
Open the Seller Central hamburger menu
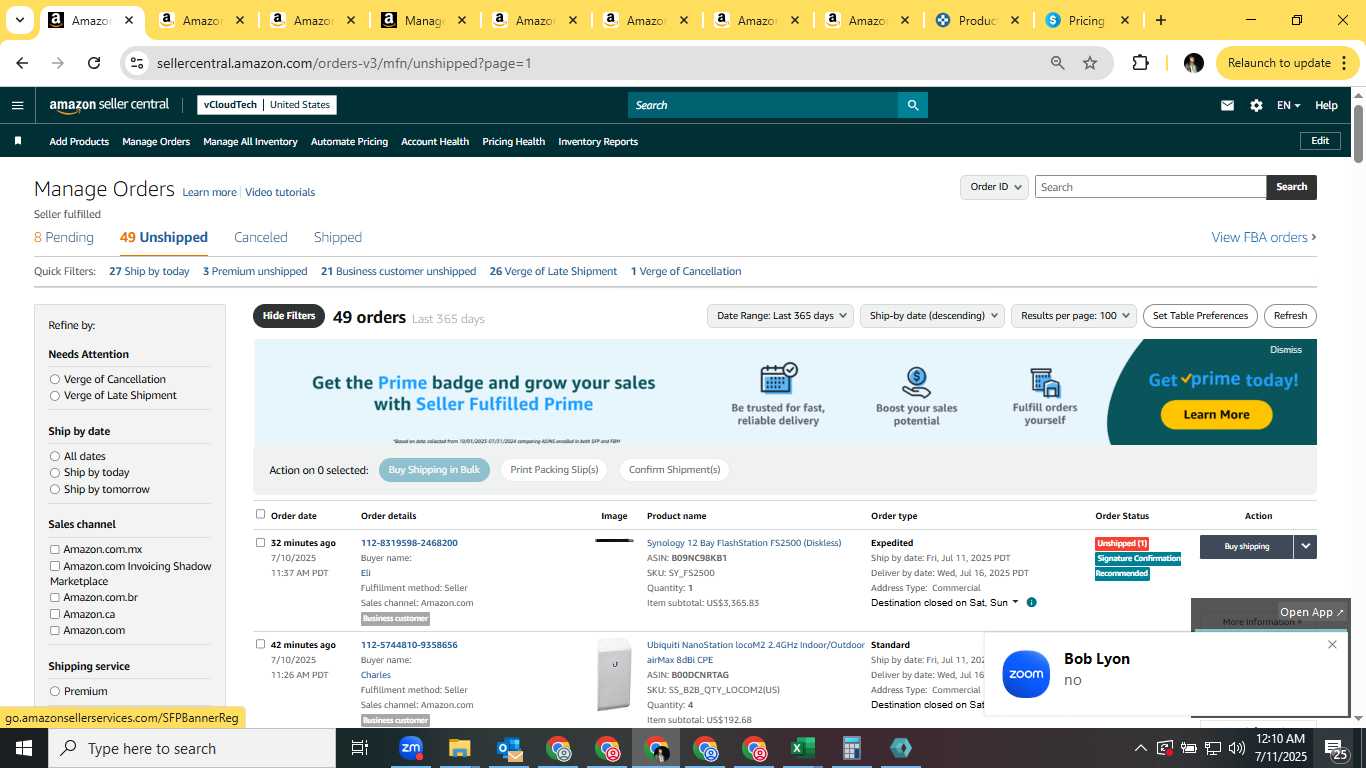point(17,105)
